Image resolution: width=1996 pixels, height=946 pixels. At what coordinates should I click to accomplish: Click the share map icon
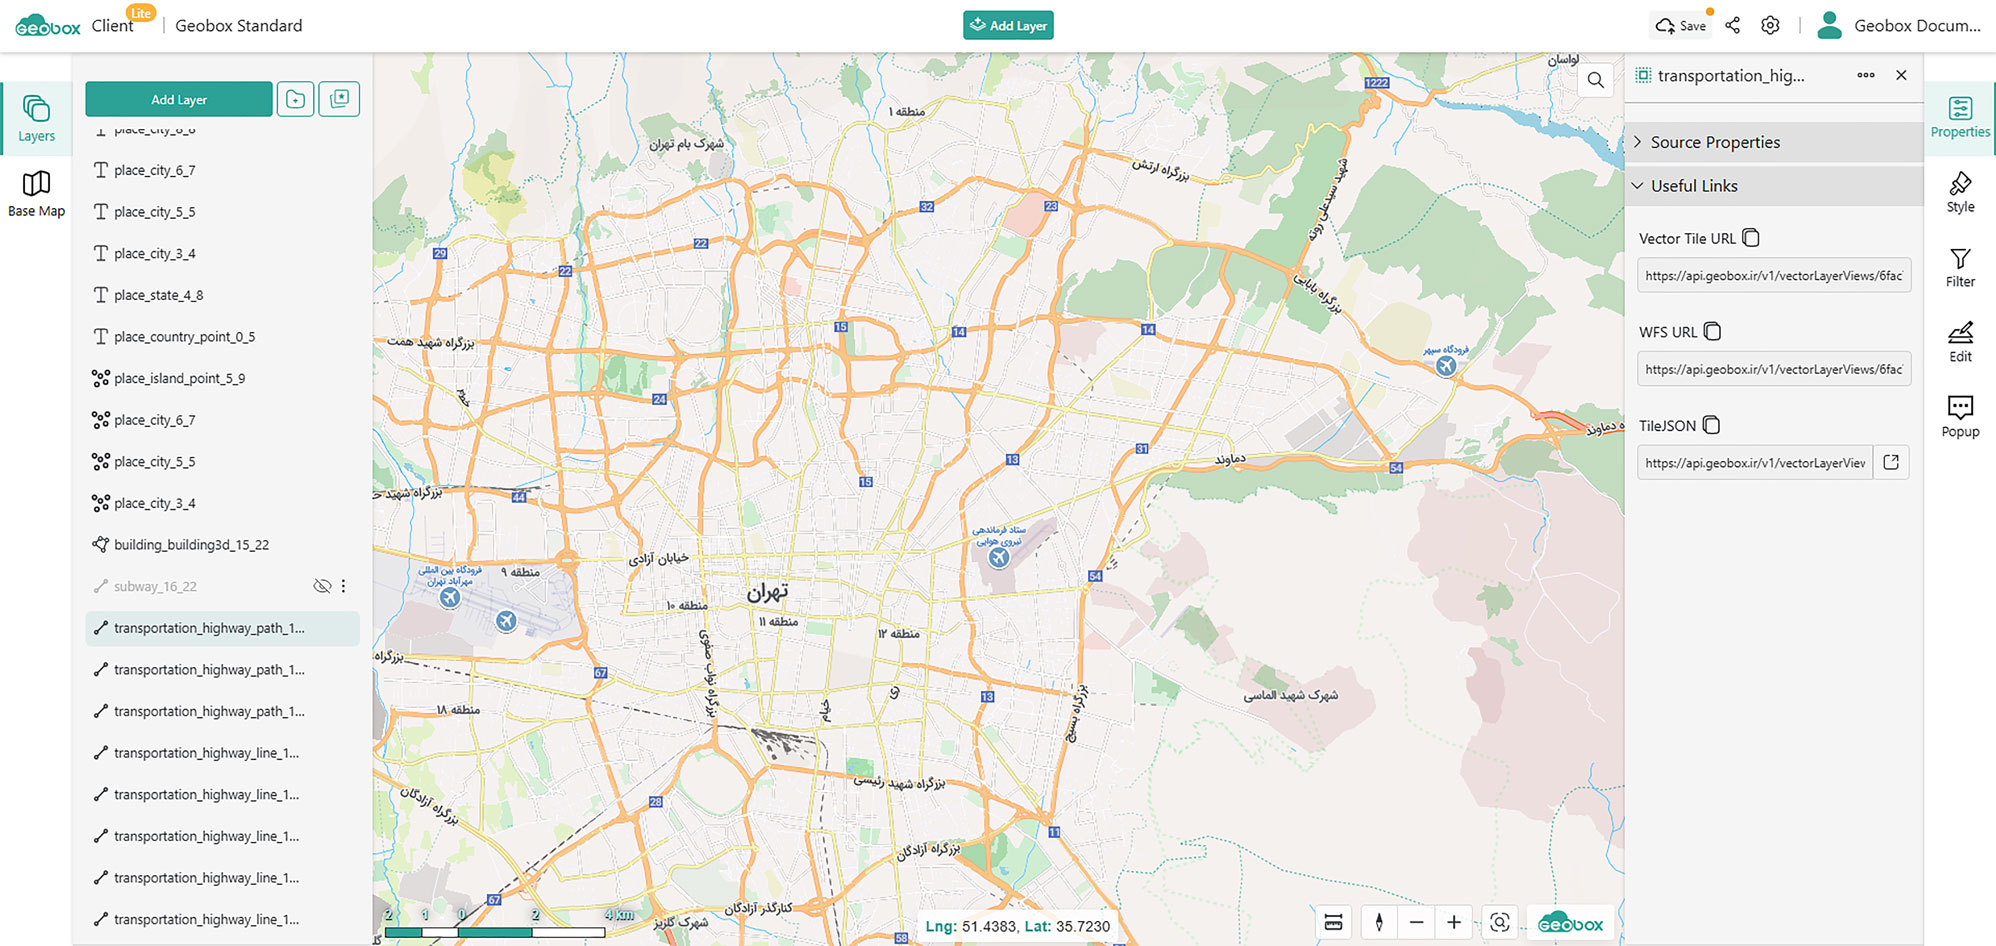1733,26
